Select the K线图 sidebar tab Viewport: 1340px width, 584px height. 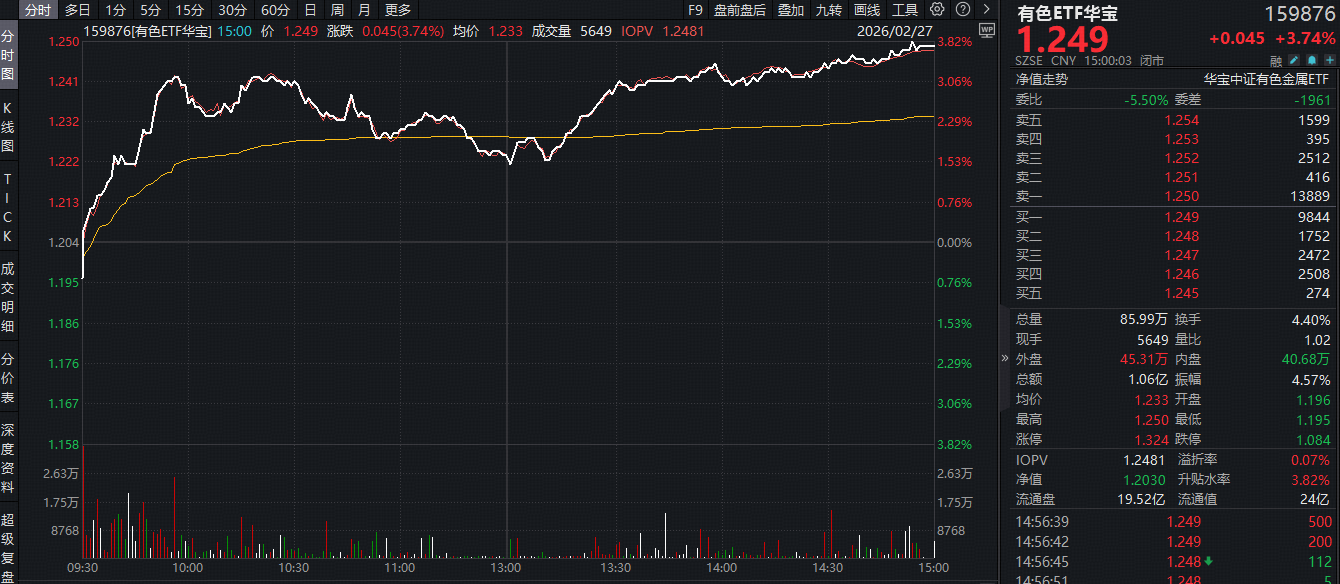[x=8, y=127]
